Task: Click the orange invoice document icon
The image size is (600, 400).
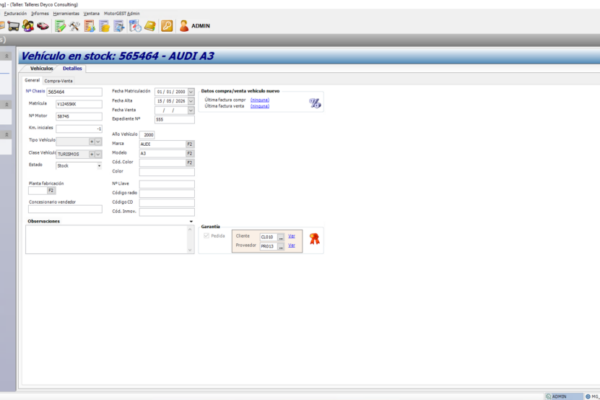Action: [x=90, y=26]
